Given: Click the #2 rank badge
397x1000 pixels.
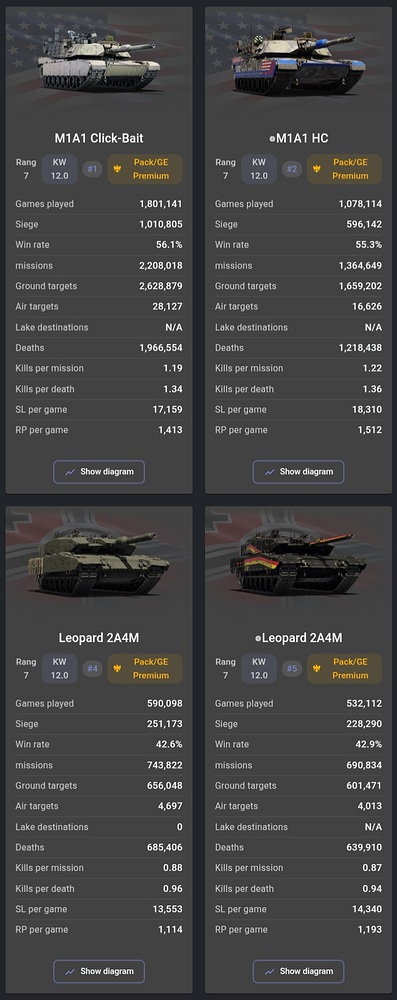Looking at the screenshot, I should (x=292, y=169).
